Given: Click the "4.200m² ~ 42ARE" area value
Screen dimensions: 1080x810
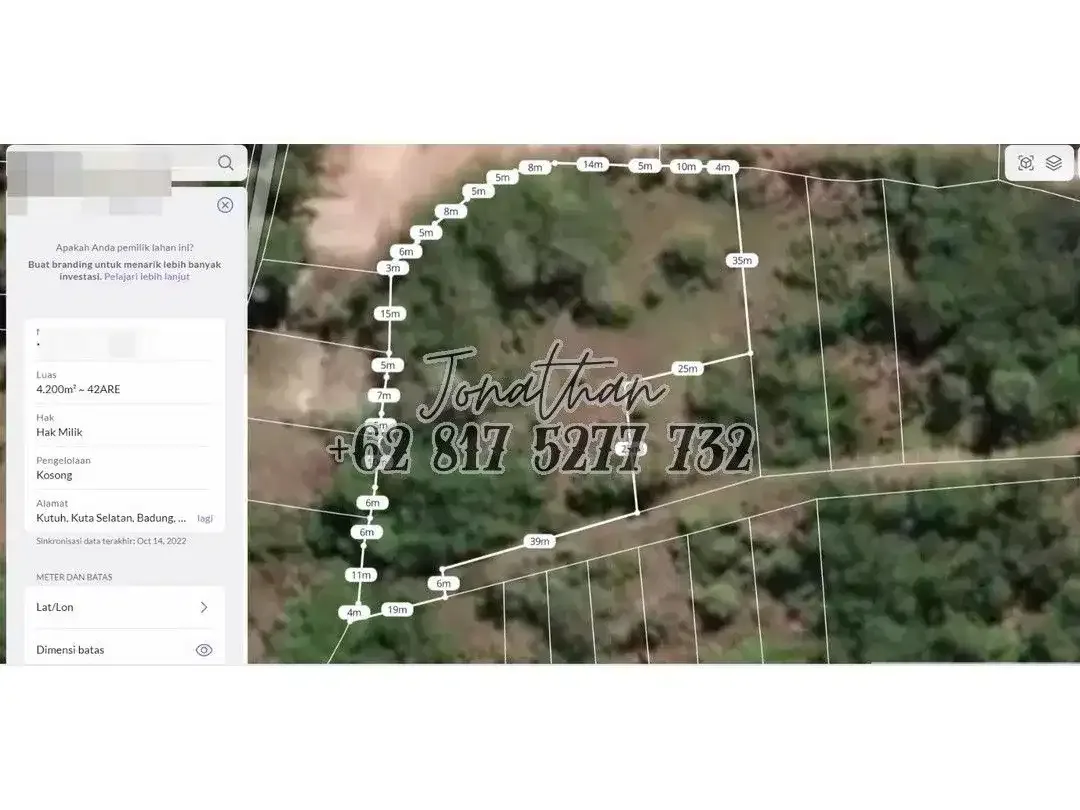Looking at the screenshot, I should (79, 389).
